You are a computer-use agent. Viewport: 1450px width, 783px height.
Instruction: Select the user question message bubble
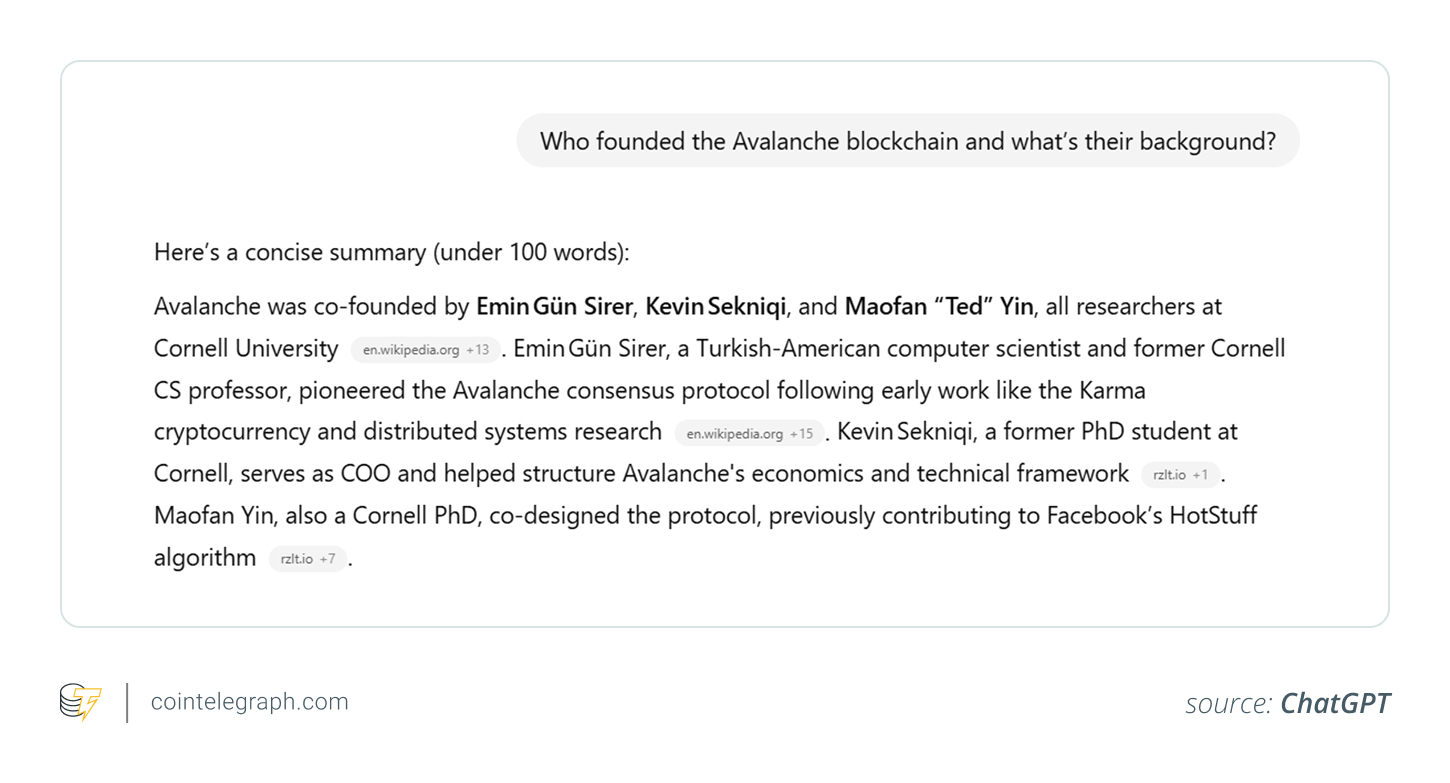907,141
